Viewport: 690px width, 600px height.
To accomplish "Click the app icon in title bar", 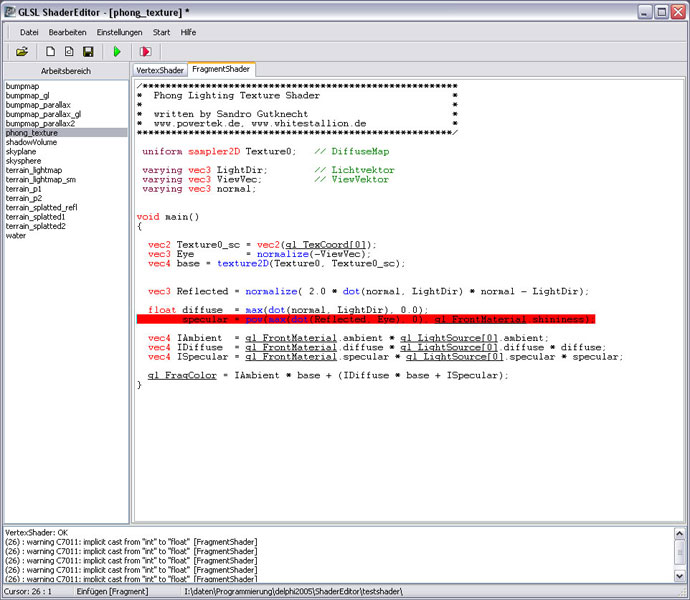I will coord(11,11).
